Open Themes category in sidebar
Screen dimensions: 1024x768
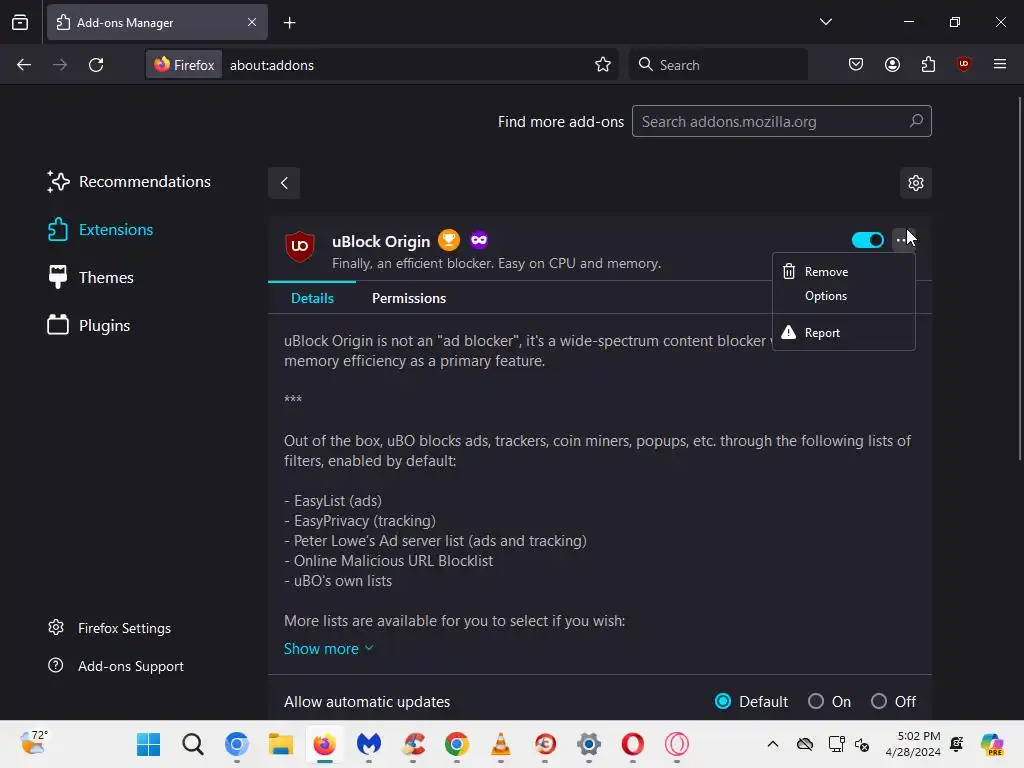pos(90,278)
